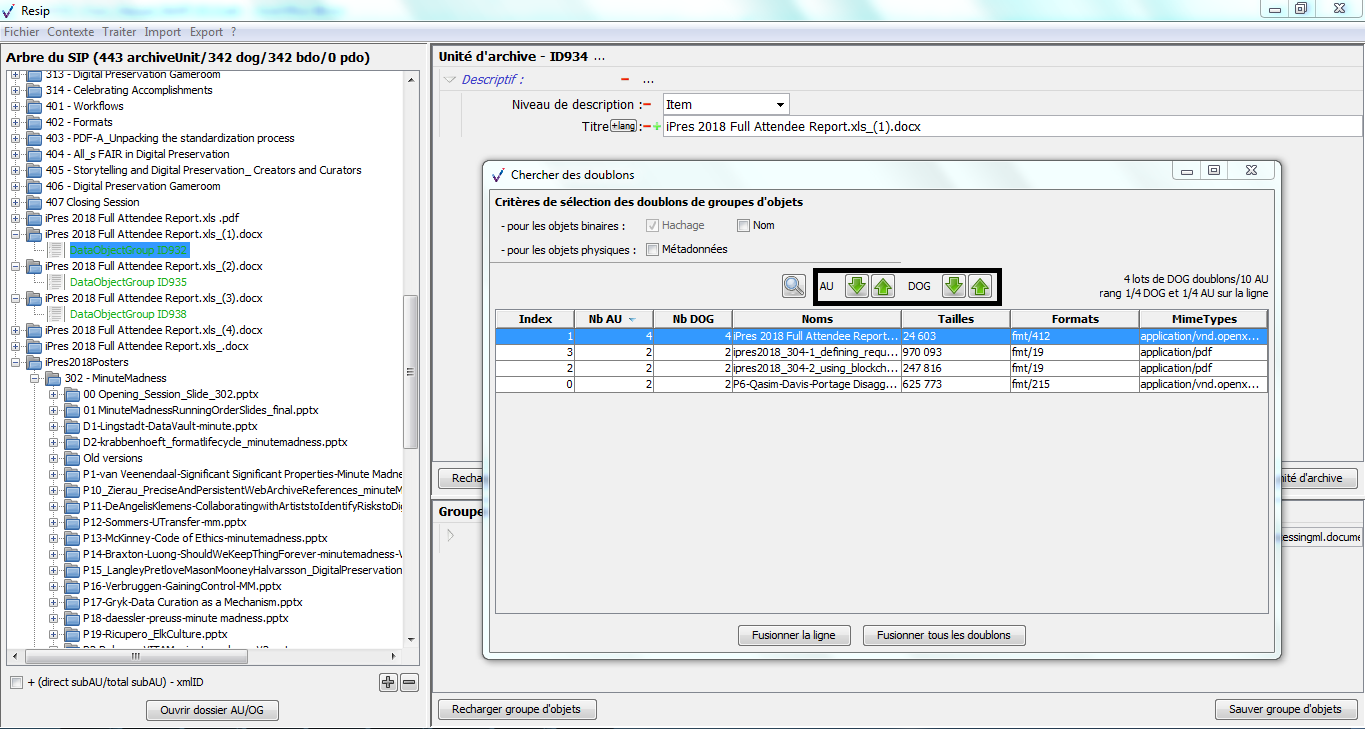The width and height of the screenshot is (1365, 729).
Task: Open the Export menu
Action: point(206,32)
